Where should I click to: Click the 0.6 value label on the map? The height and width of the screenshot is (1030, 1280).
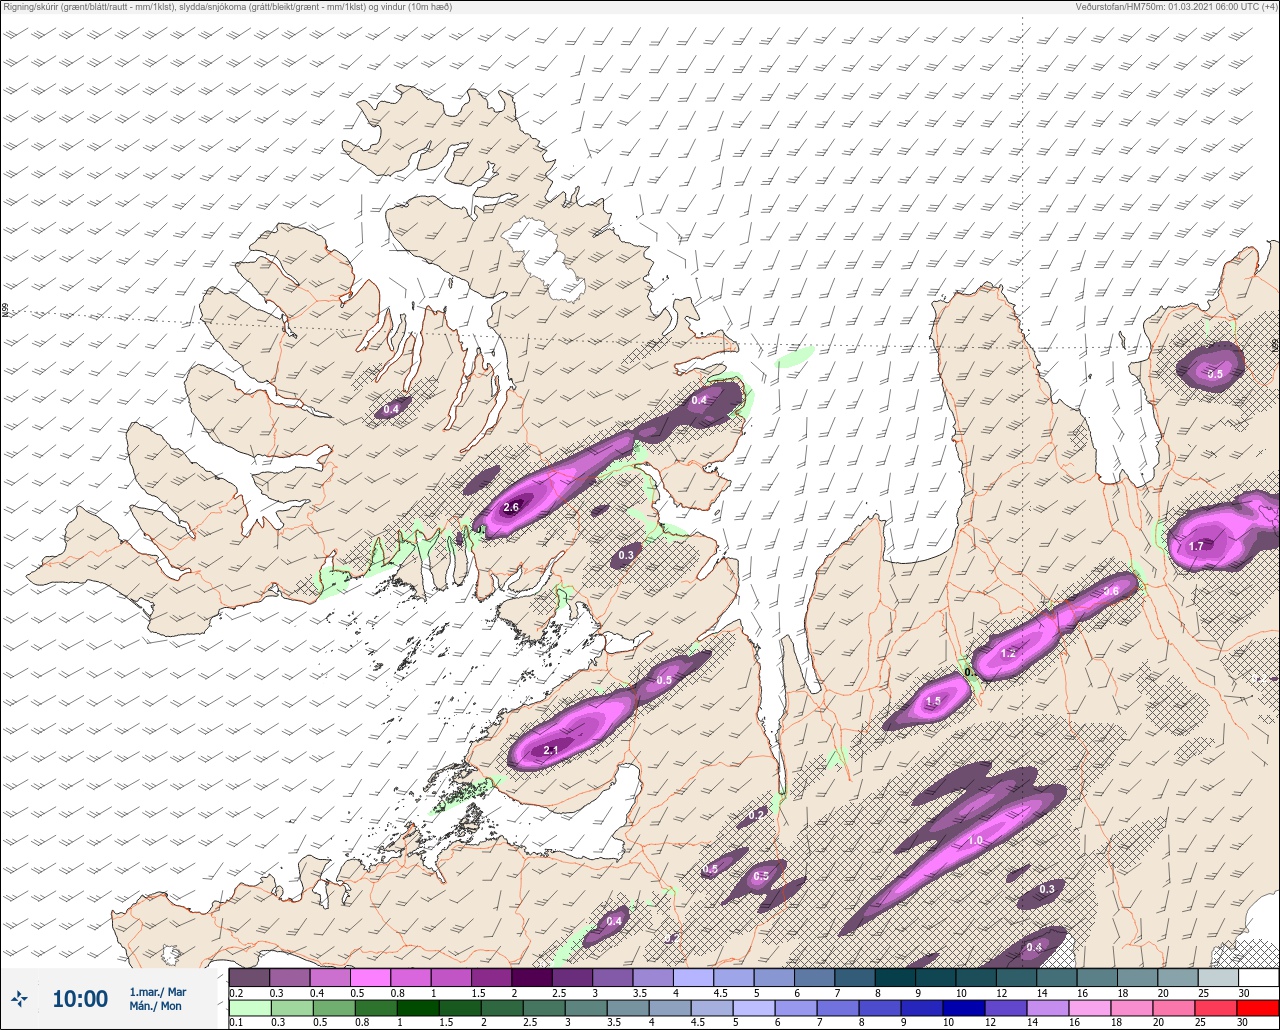click(1110, 591)
